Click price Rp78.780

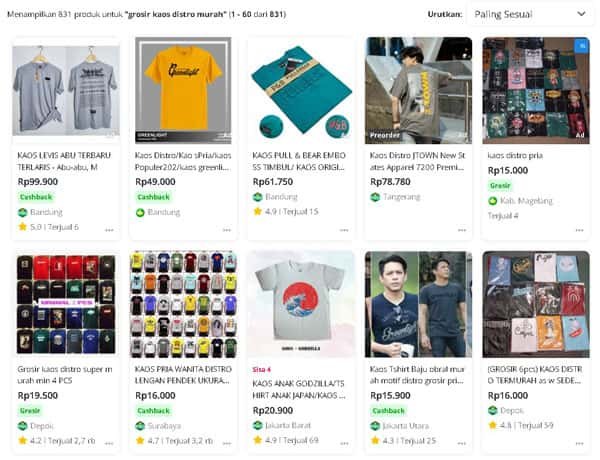(390, 182)
